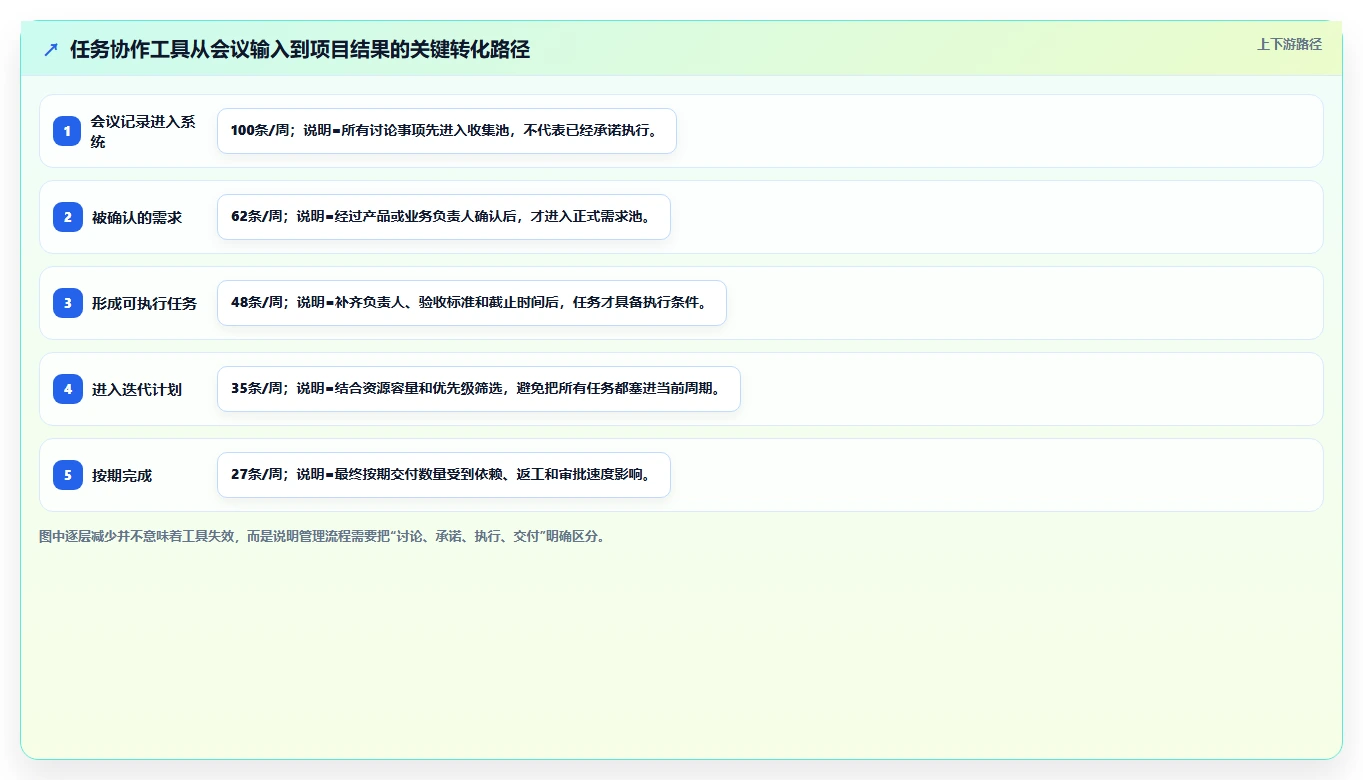Click the 形成可执行任务 step label

coord(144,303)
